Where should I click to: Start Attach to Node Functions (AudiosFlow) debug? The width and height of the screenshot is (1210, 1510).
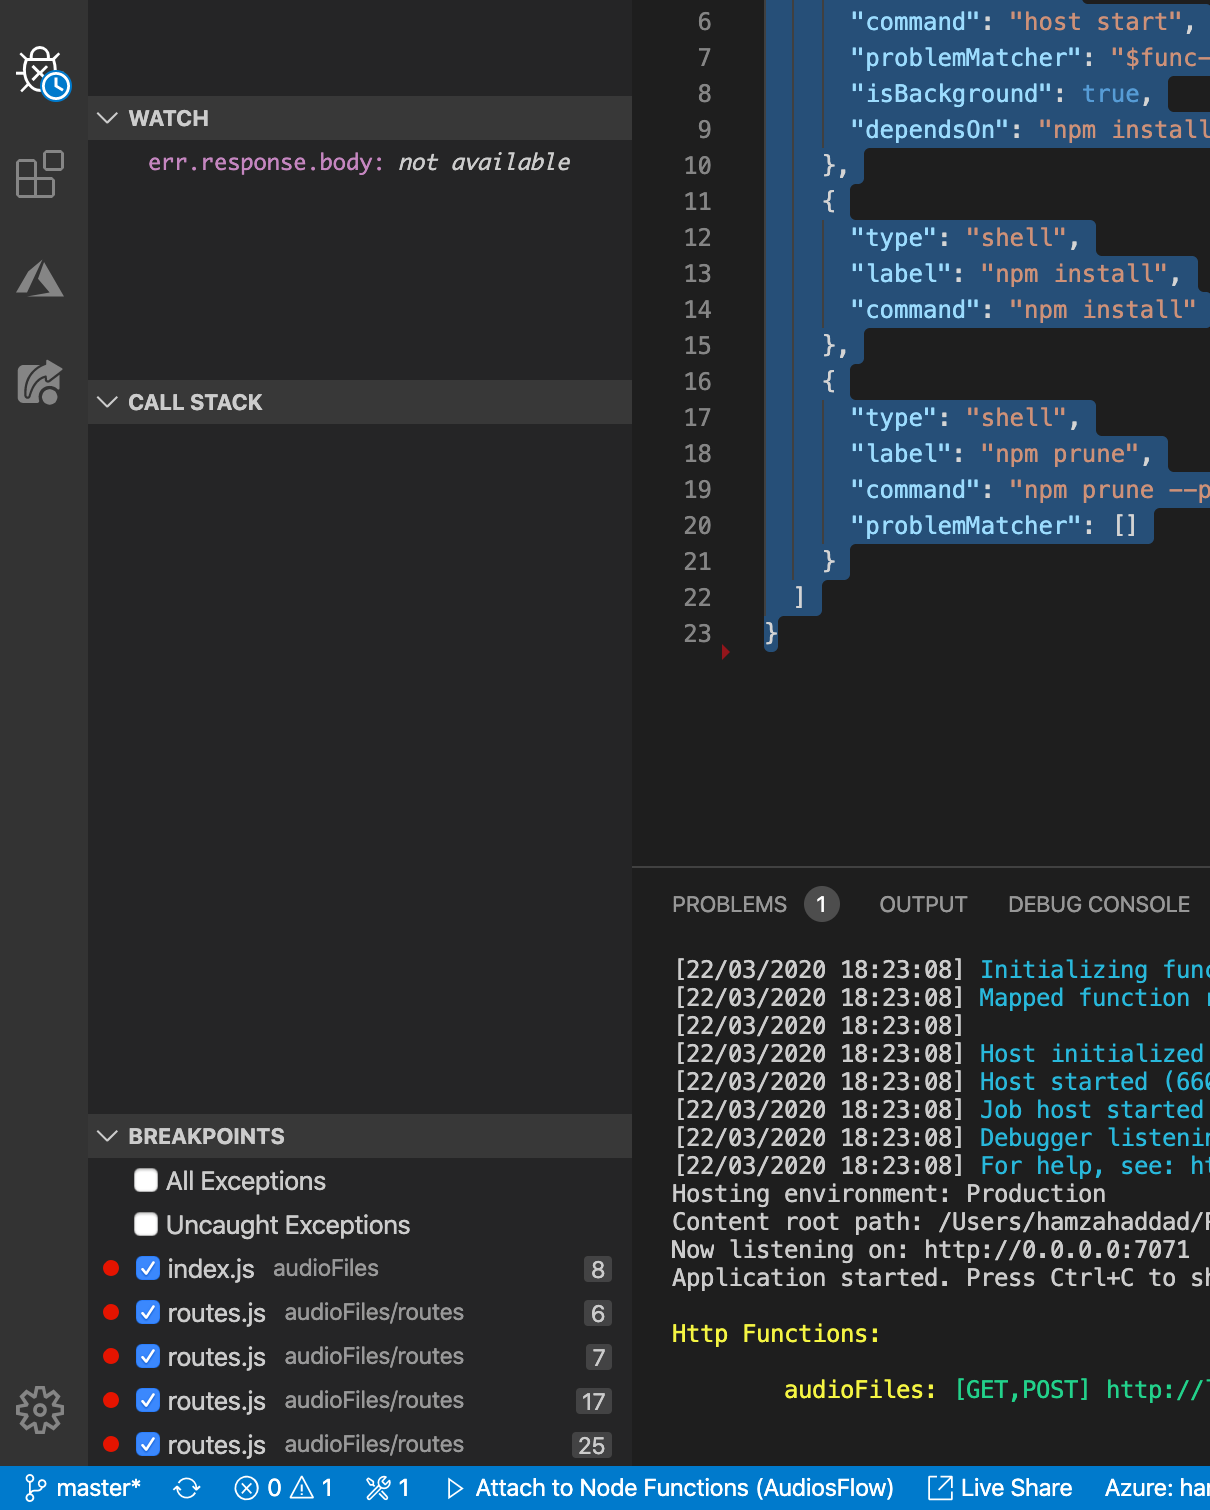coord(670,1488)
